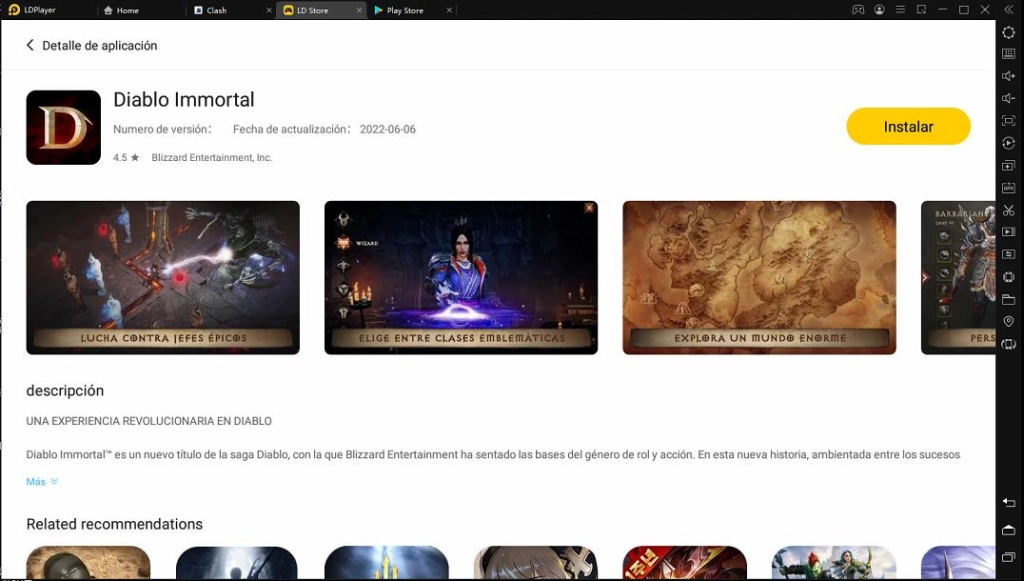Screen dimensions: 1024x581
Task: Open the synchronizer sidebar icon
Action: (1008, 254)
